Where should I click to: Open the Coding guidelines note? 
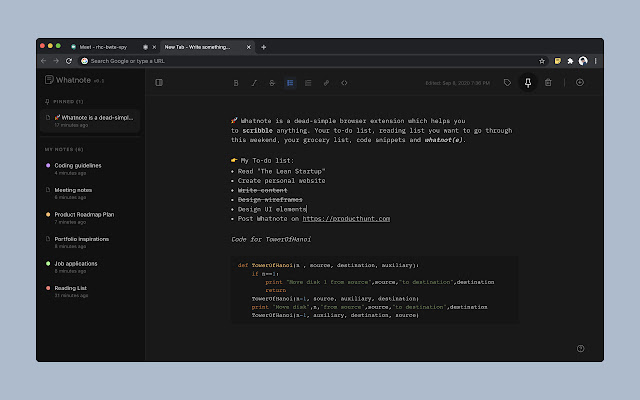click(x=77, y=165)
